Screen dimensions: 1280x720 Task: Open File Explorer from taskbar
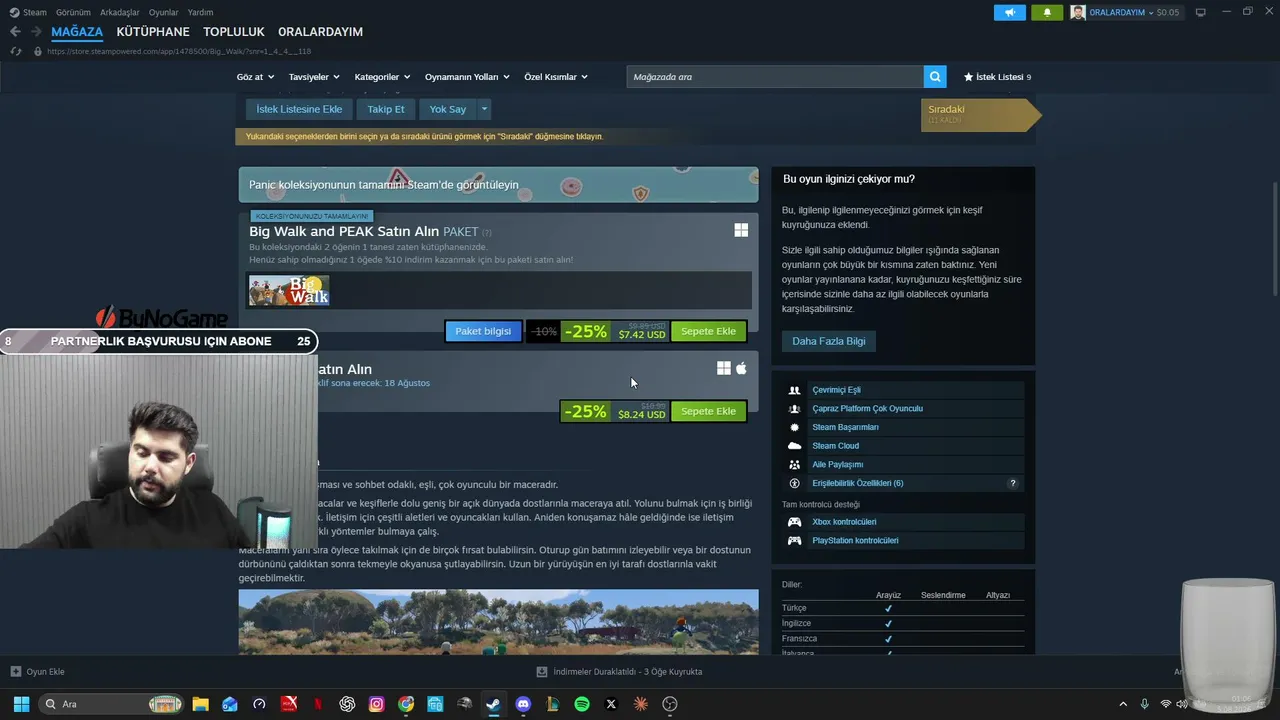[200, 704]
